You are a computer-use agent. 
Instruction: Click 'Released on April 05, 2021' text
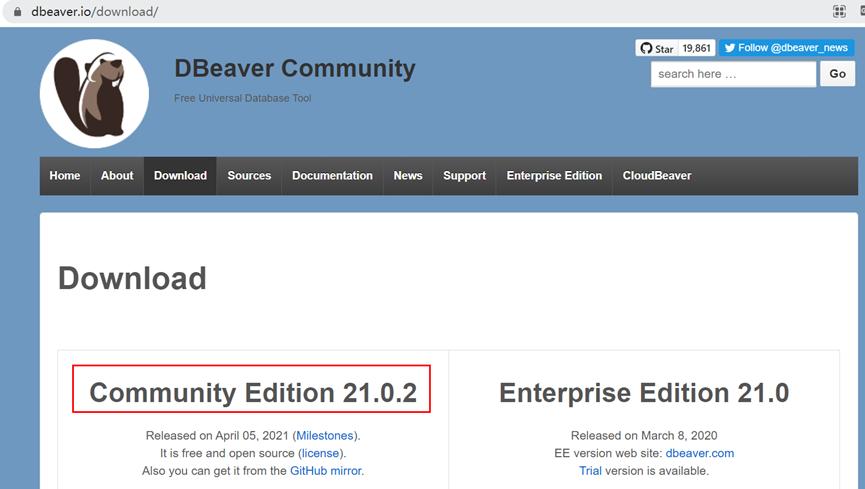point(217,435)
